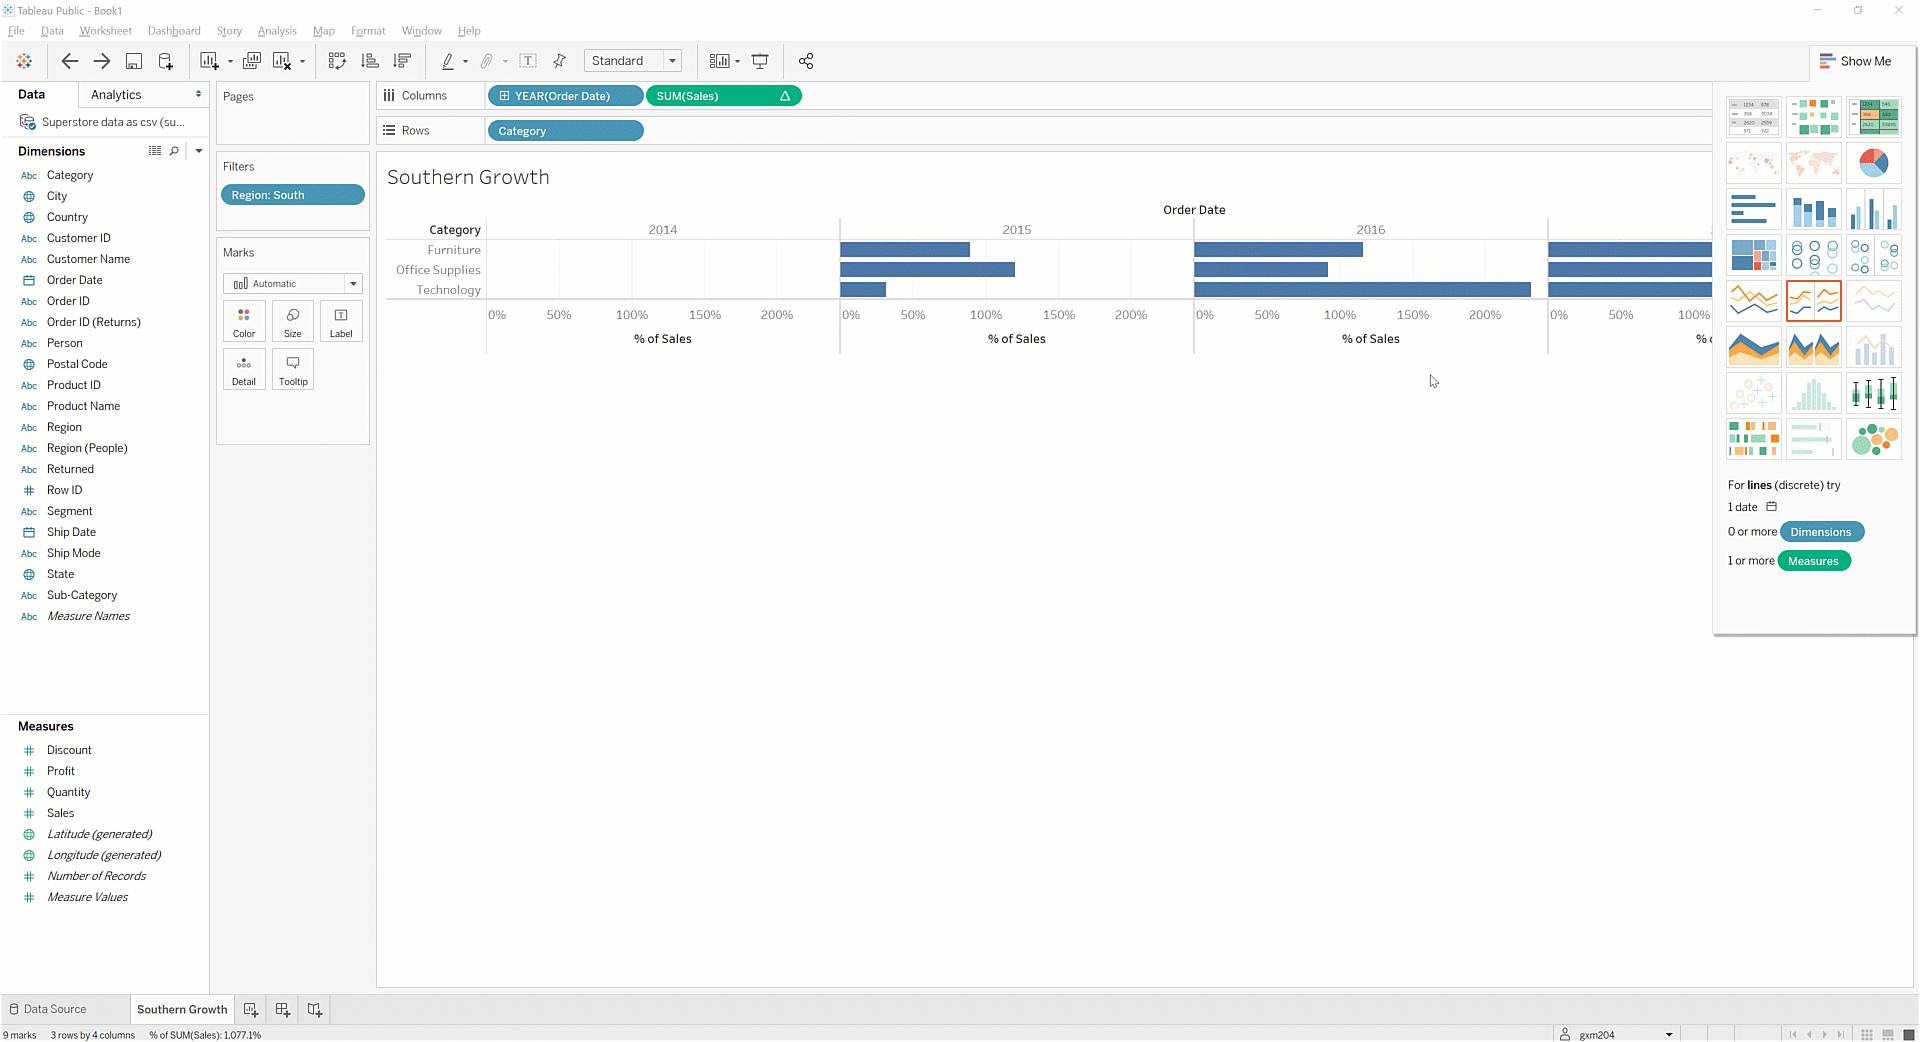Click Sort ascending toolbar icon
1920x1042 pixels.
coord(370,61)
